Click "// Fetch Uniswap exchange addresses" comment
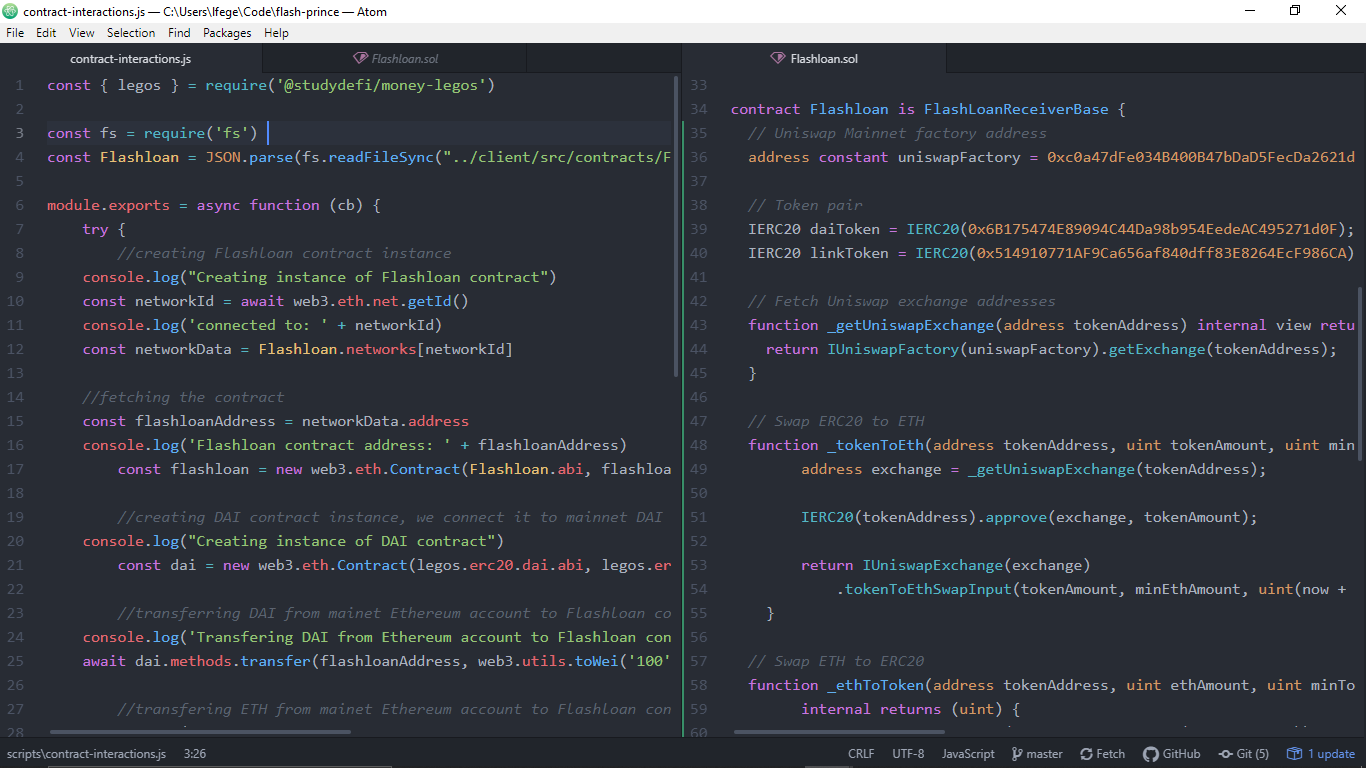The height and width of the screenshot is (768, 1366). [902, 301]
